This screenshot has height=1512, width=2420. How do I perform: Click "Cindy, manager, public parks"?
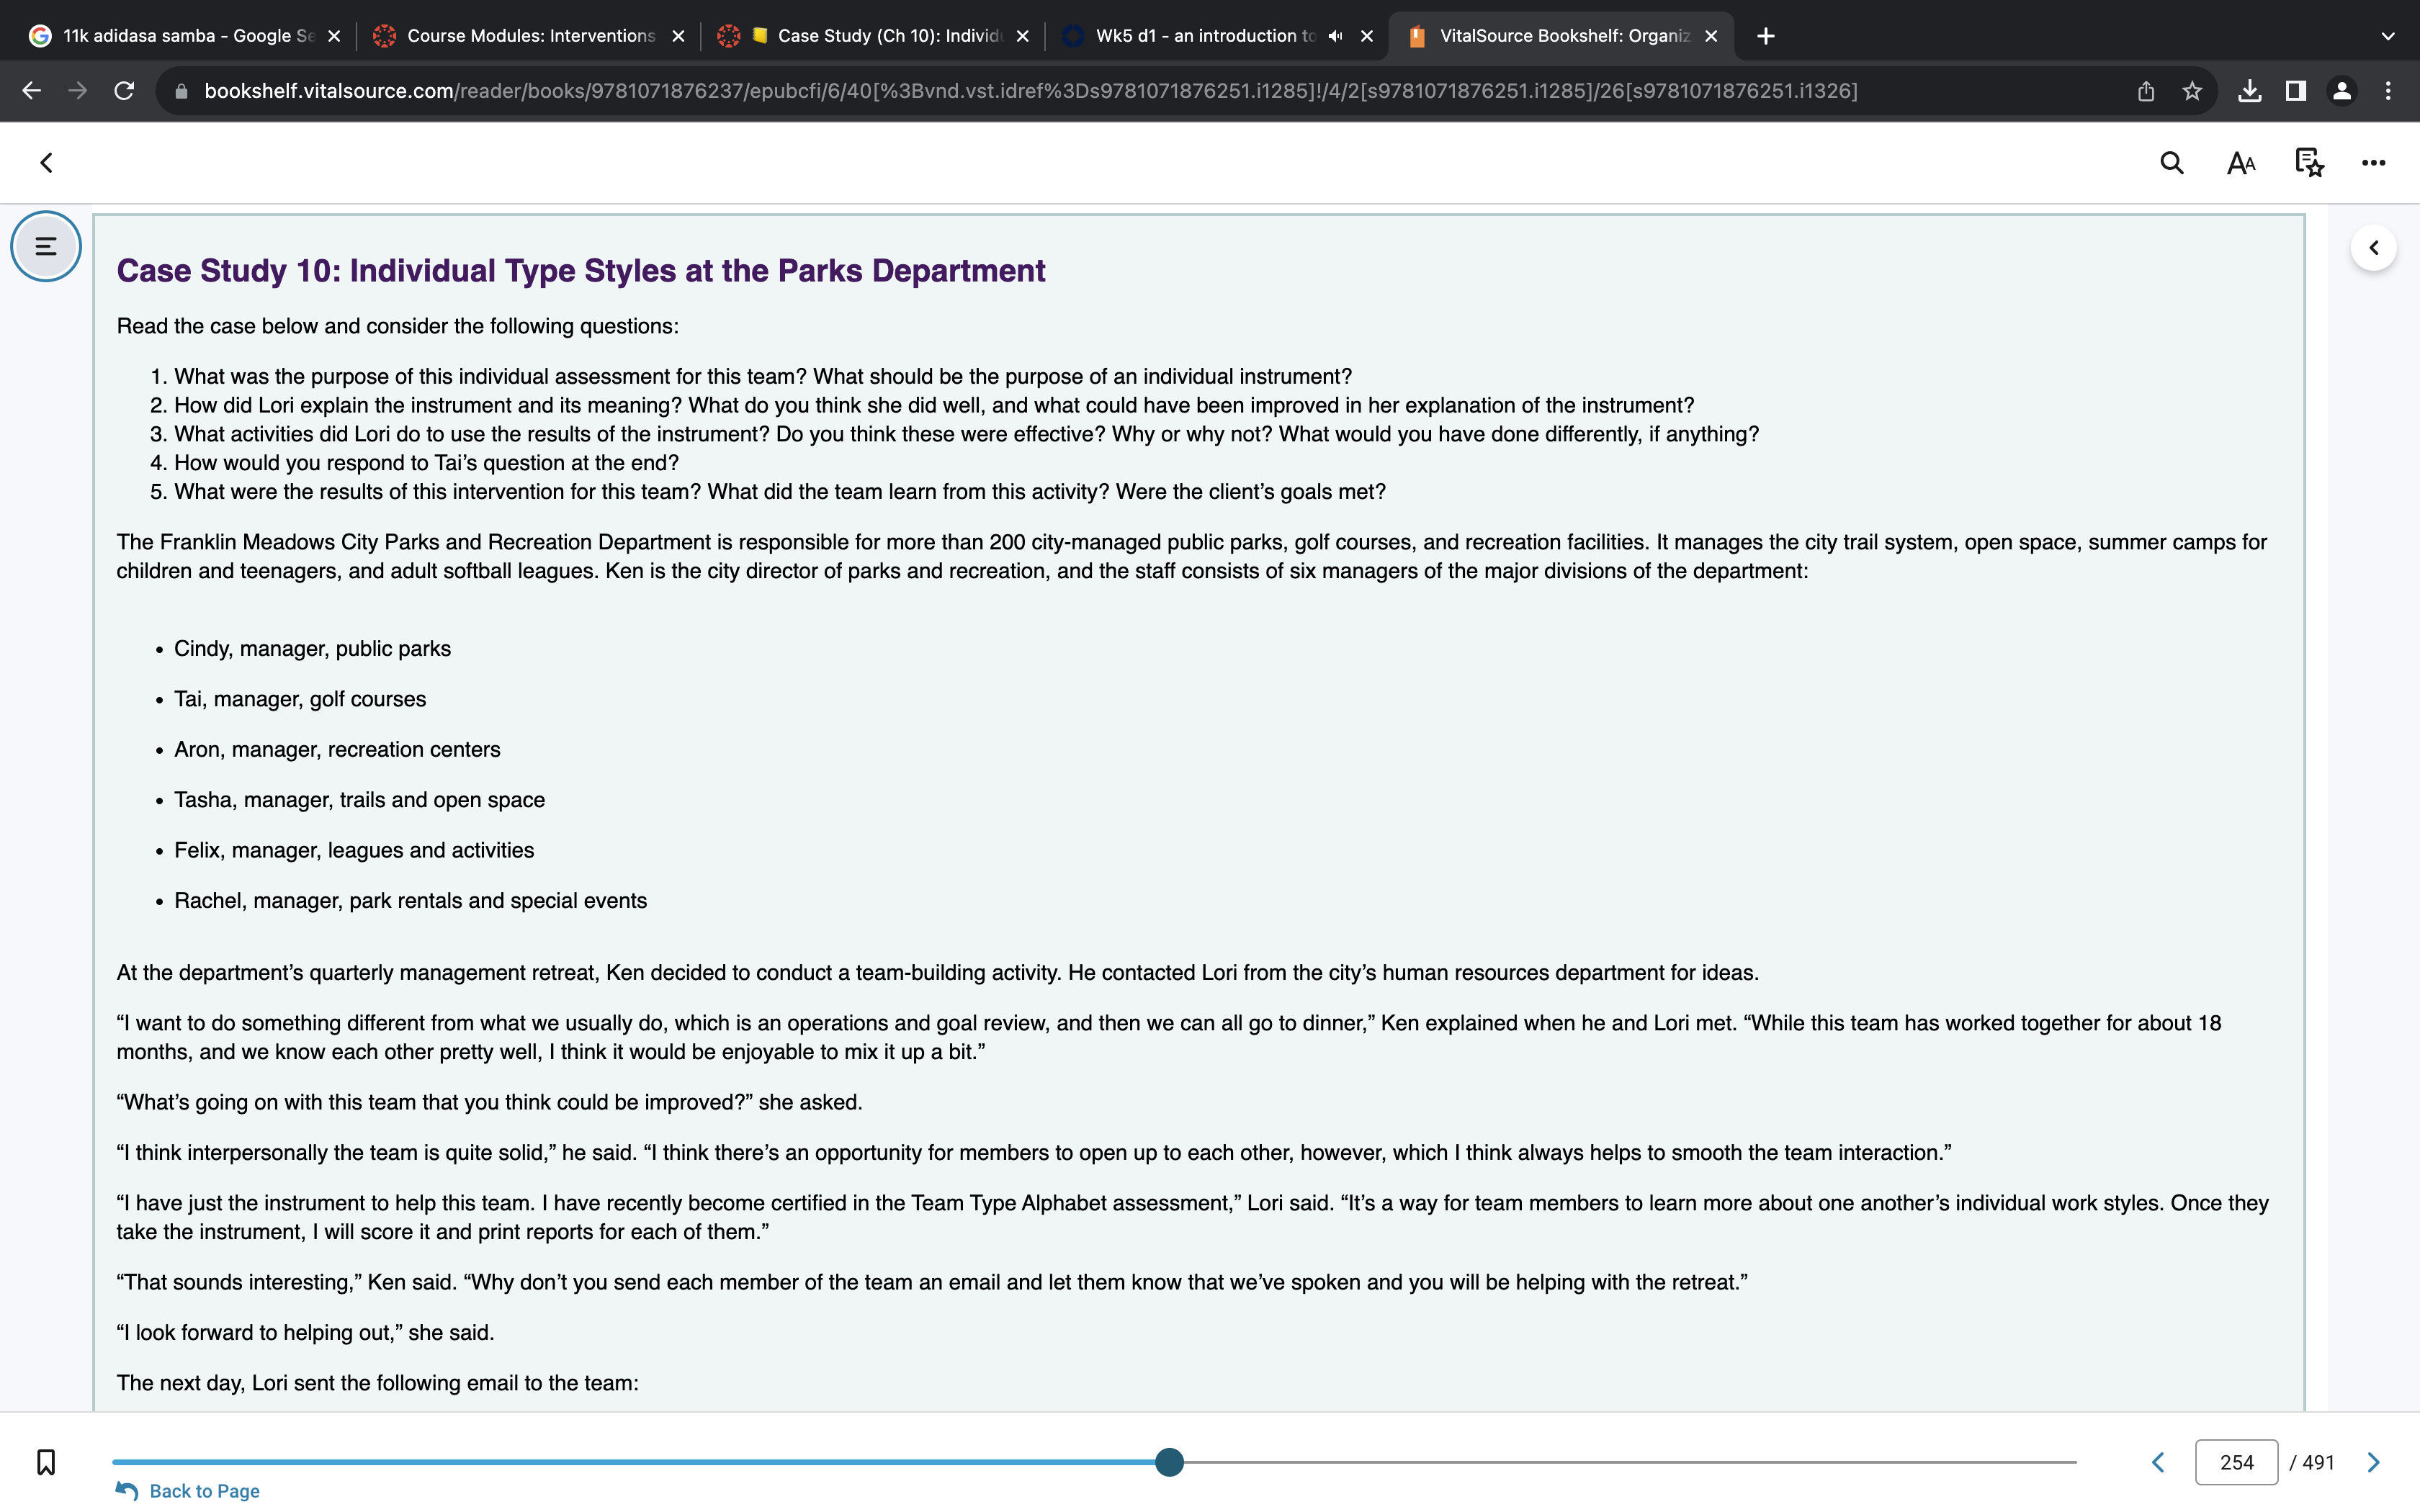pos(312,649)
